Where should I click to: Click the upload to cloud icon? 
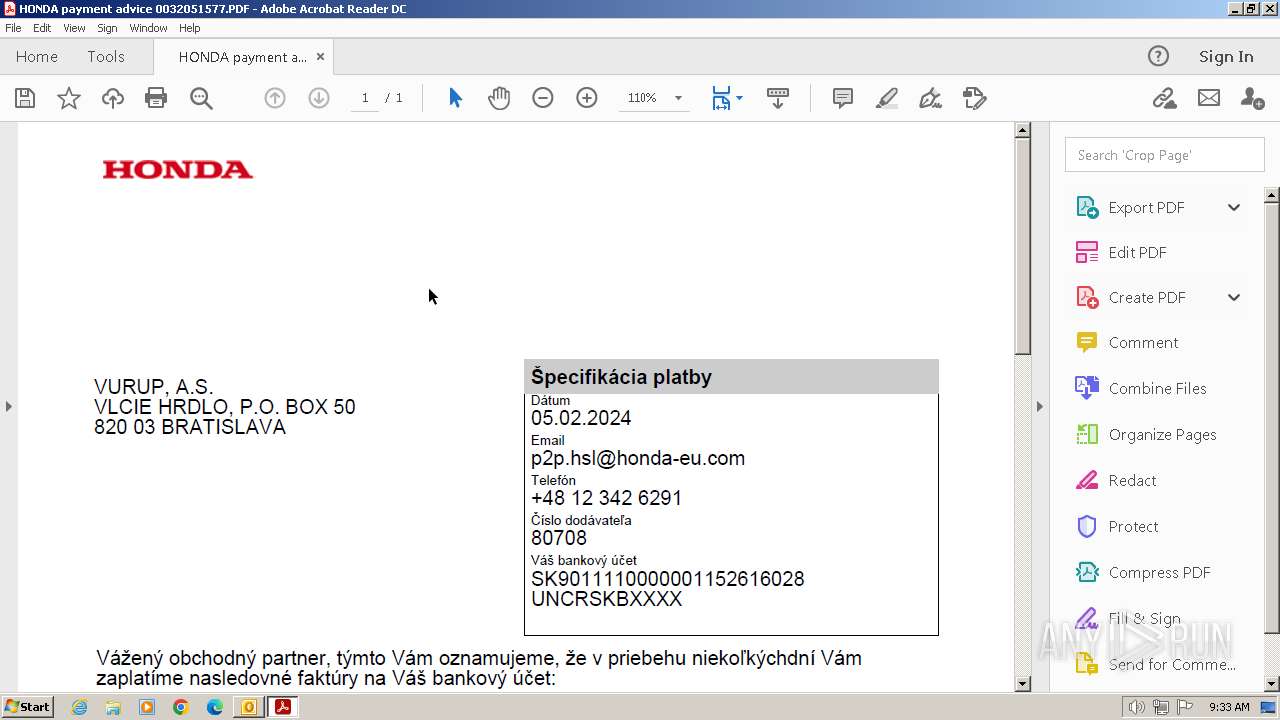[x=113, y=98]
